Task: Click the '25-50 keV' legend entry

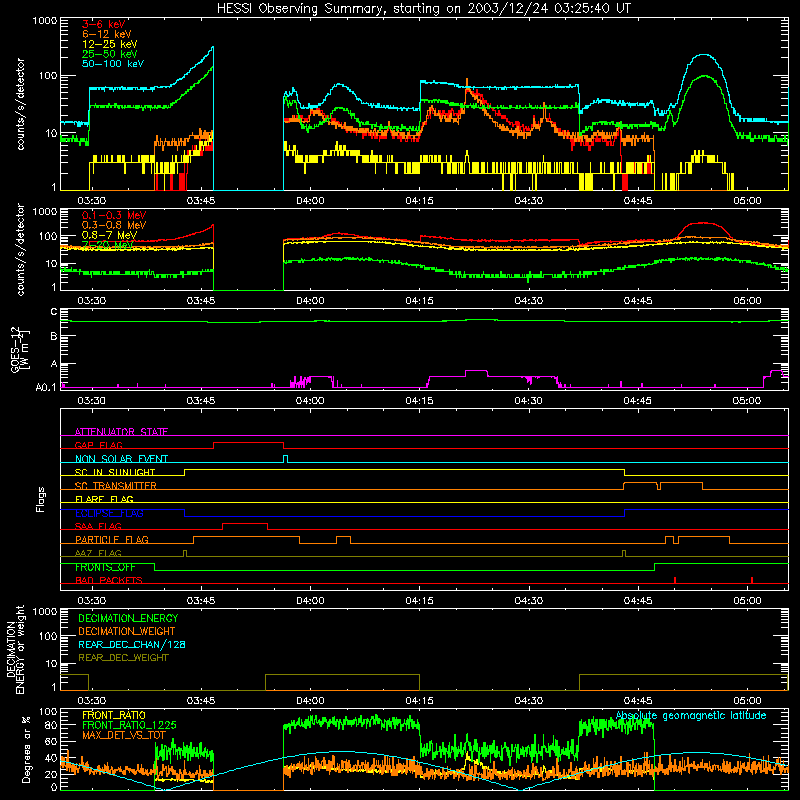Action: [110, 54]
